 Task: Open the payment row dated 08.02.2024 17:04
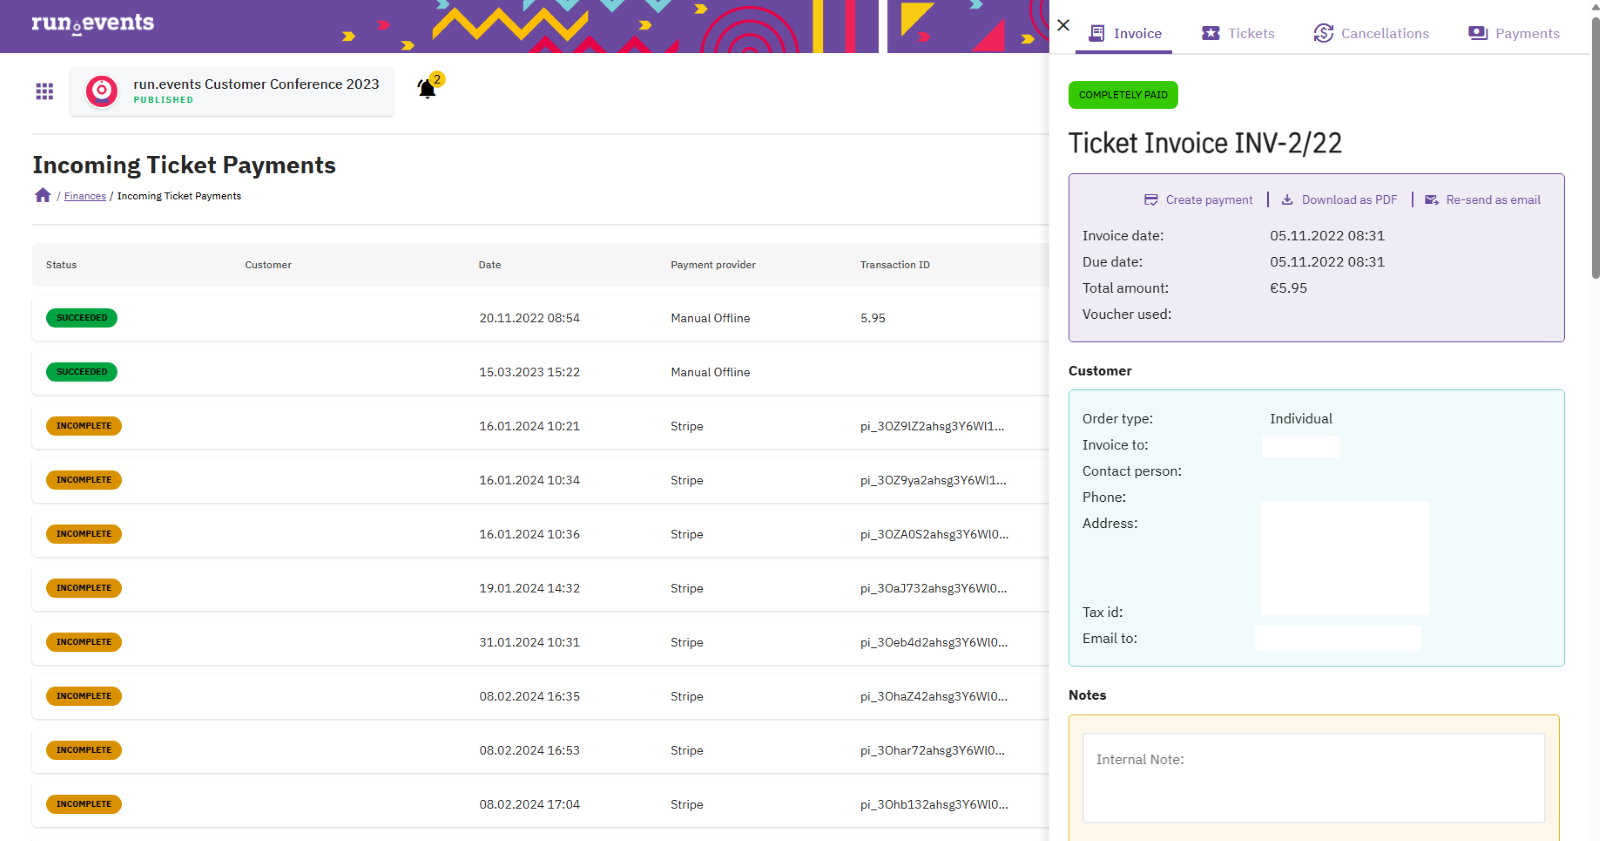[540, 804]
